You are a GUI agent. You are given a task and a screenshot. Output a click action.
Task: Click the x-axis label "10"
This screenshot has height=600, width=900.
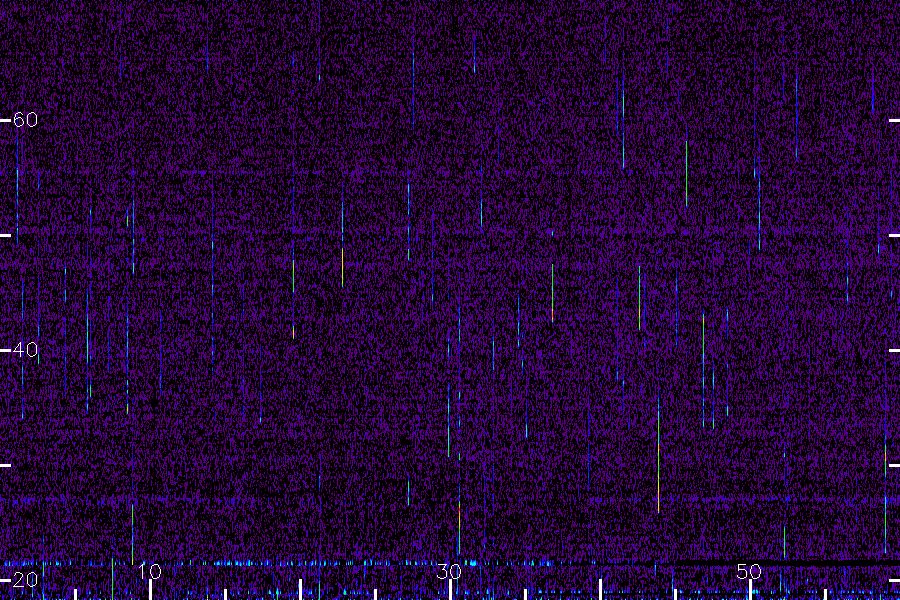click(149, 571)
